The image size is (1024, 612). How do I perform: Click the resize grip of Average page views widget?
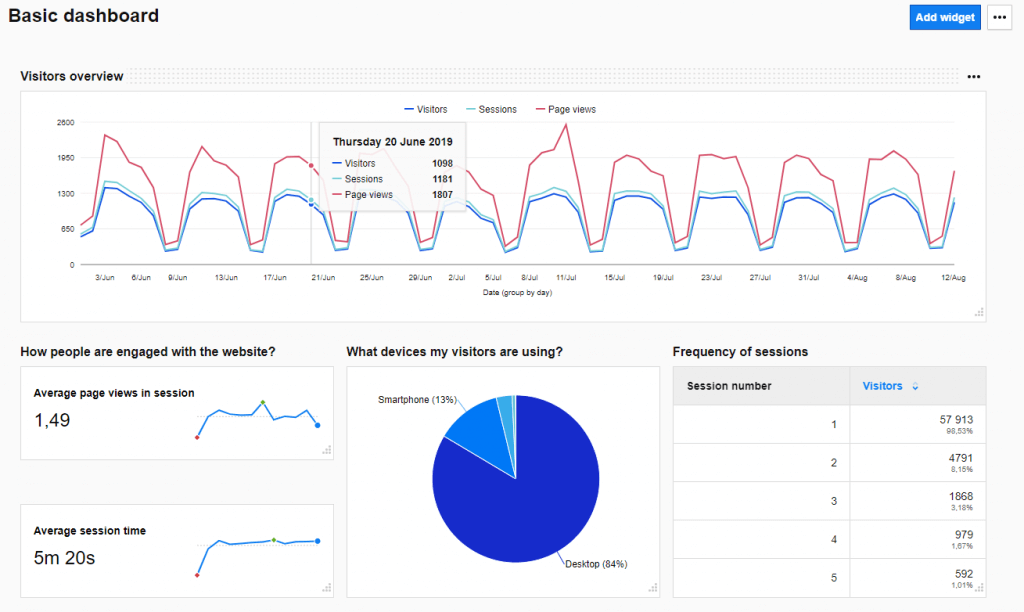(x=327, y=451)
